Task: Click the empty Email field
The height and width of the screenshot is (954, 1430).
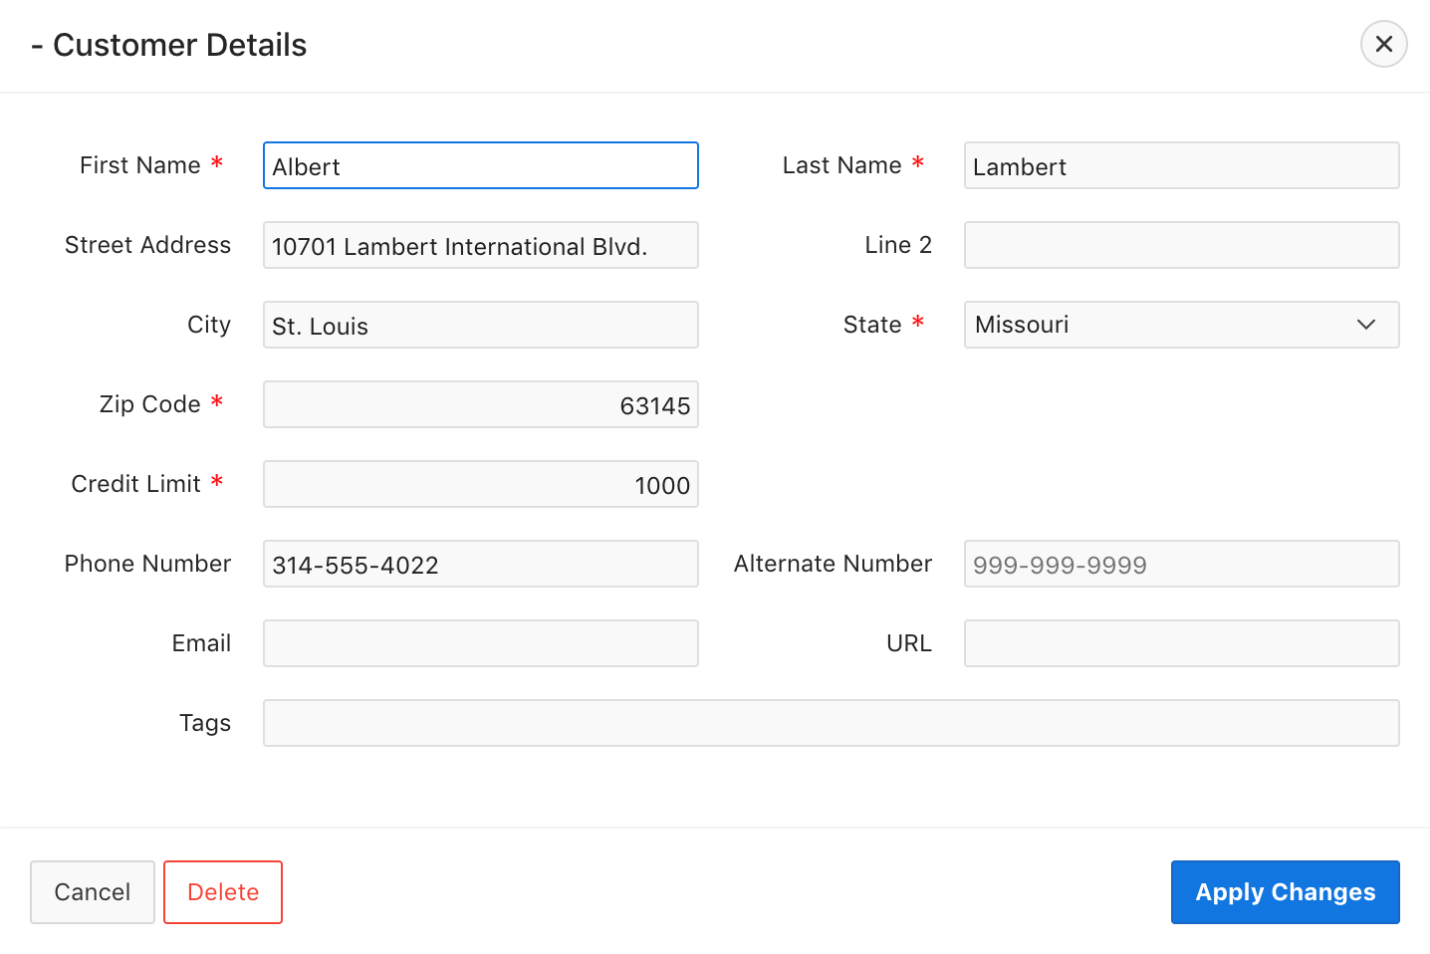Action: point(480,644)
